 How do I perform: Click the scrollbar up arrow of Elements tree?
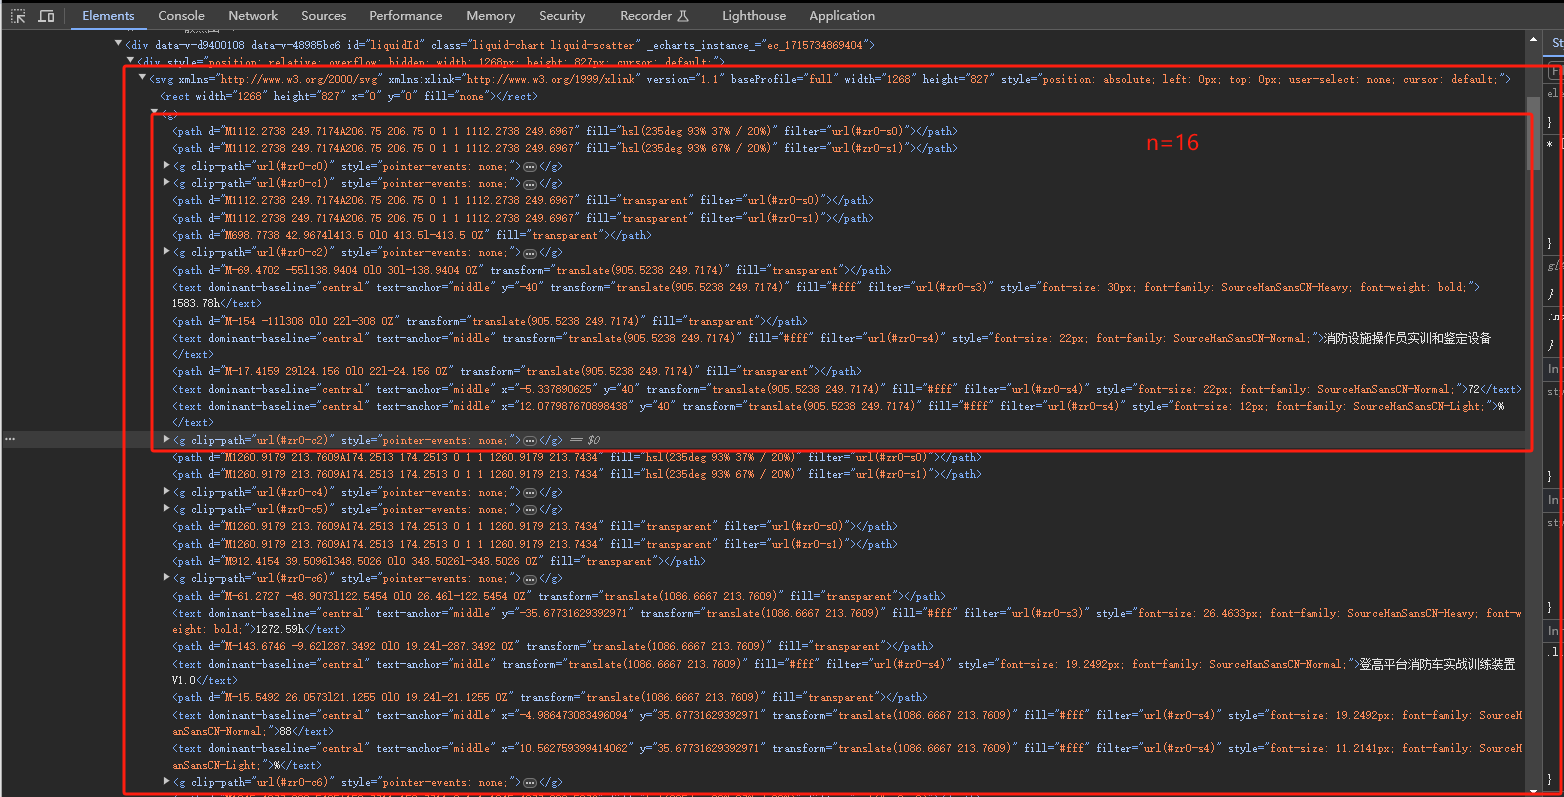pos(1533,39)
